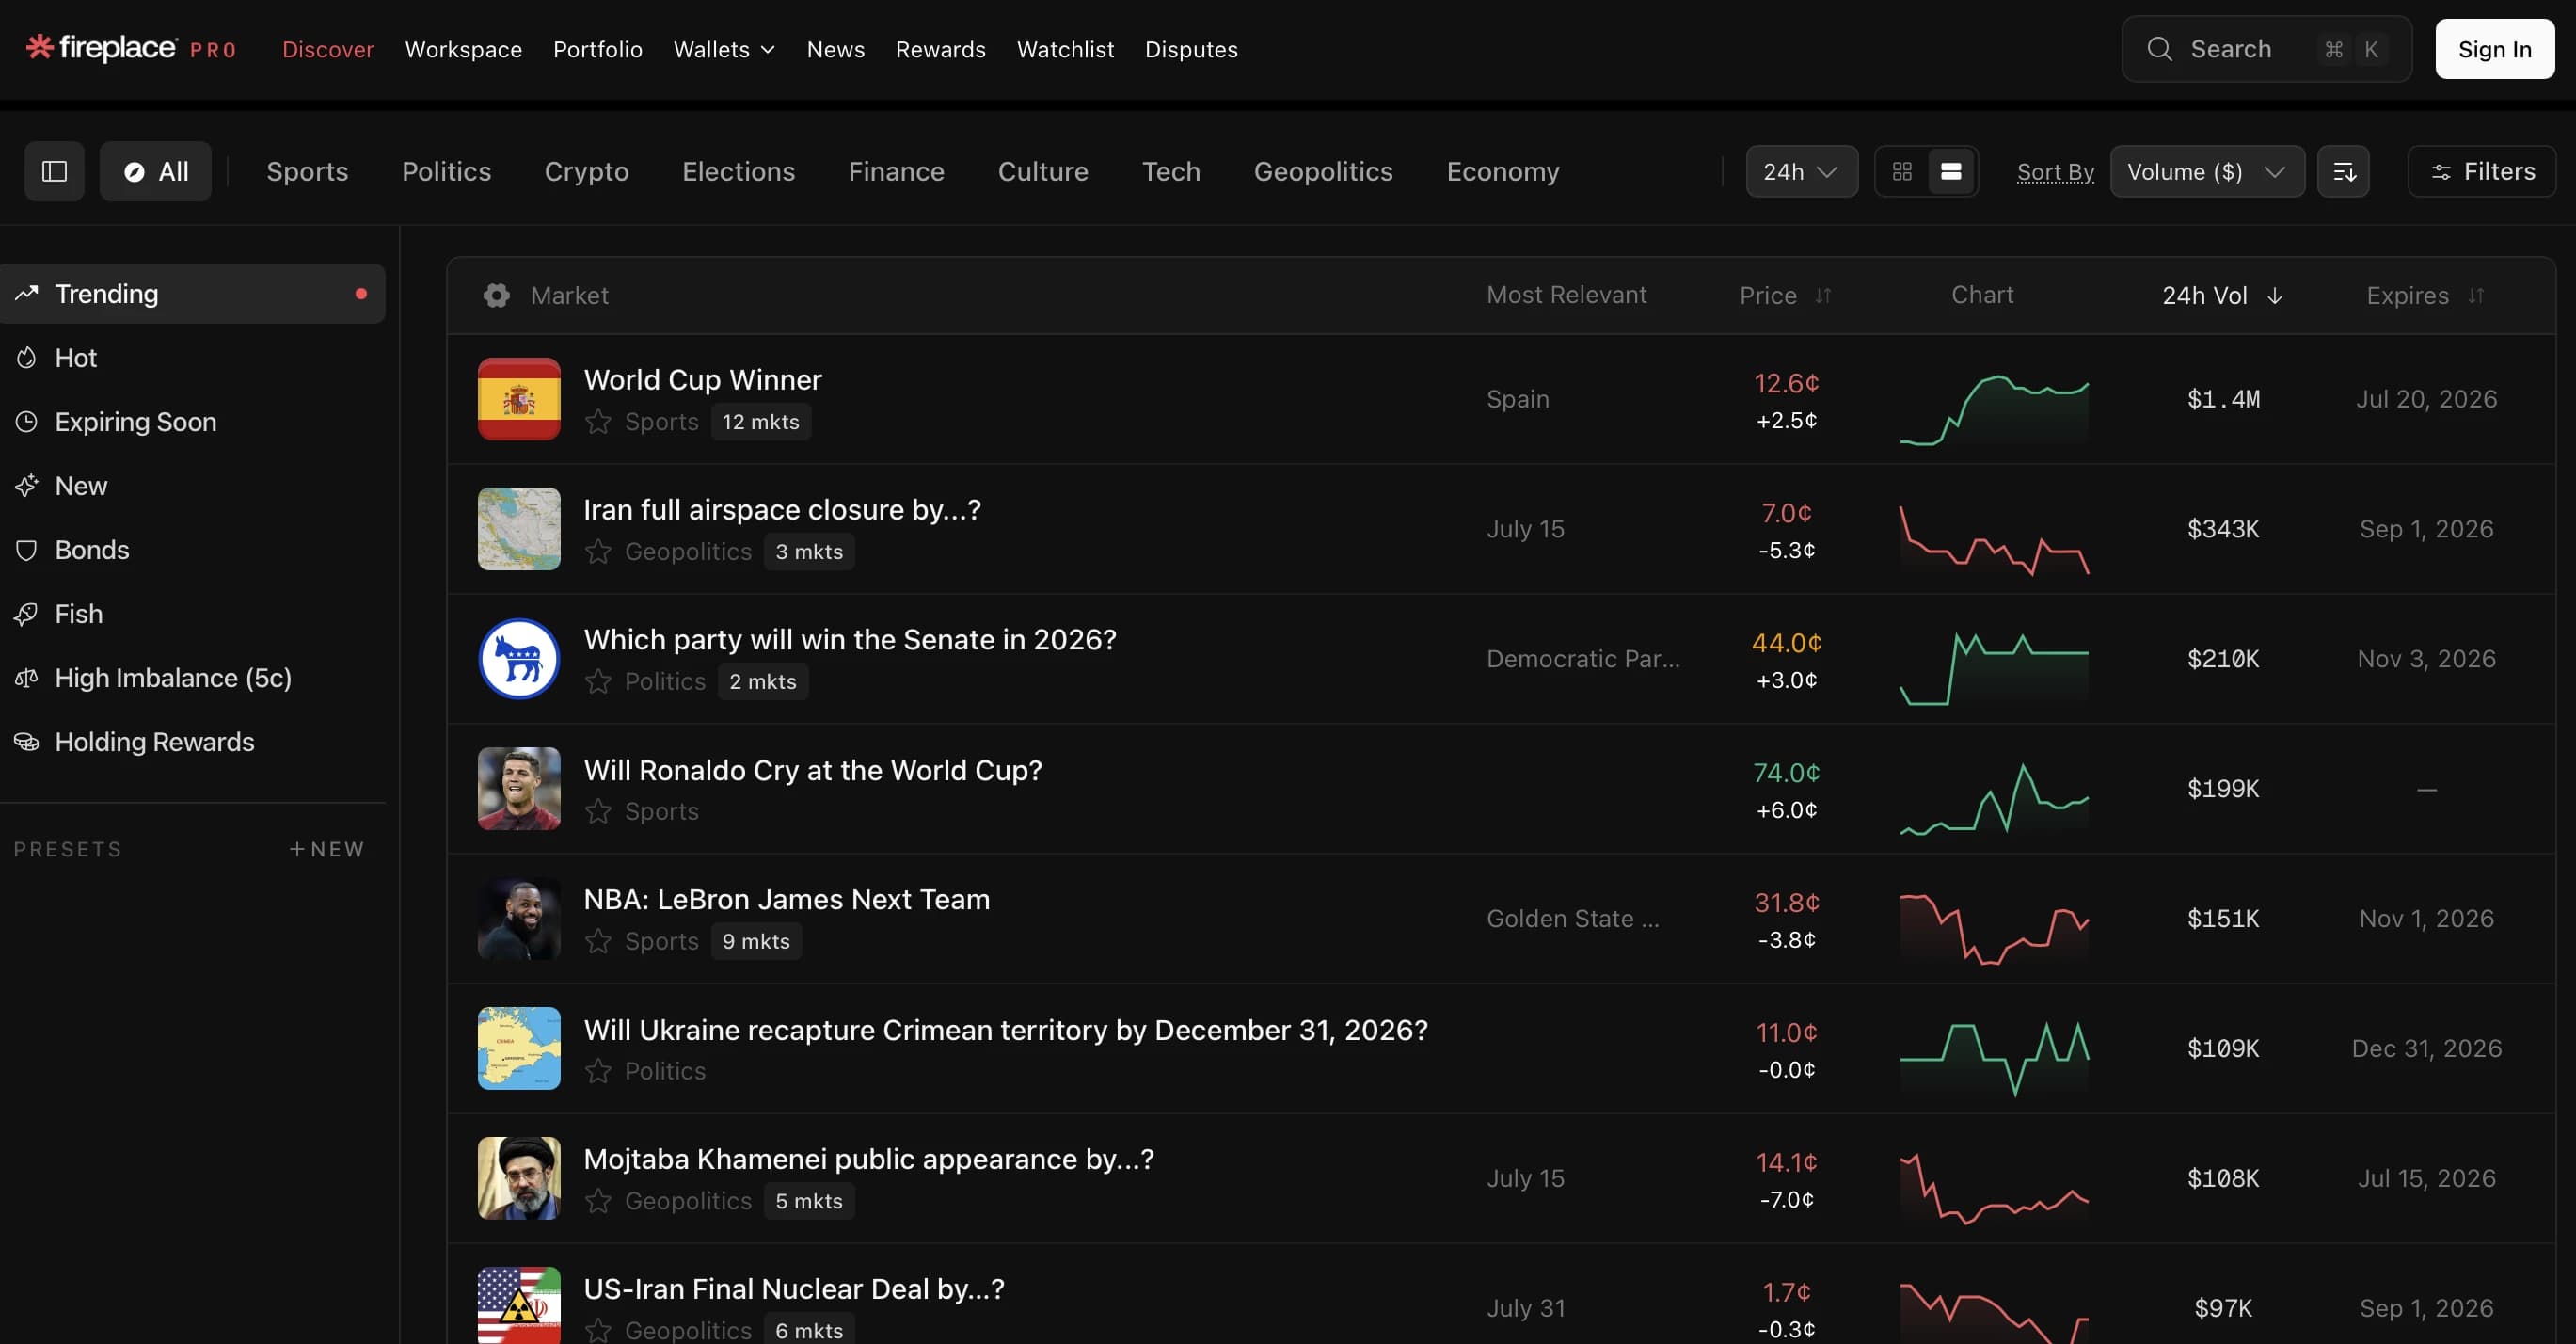Collapse the sidebar panel icon

[x=54, y=171]
